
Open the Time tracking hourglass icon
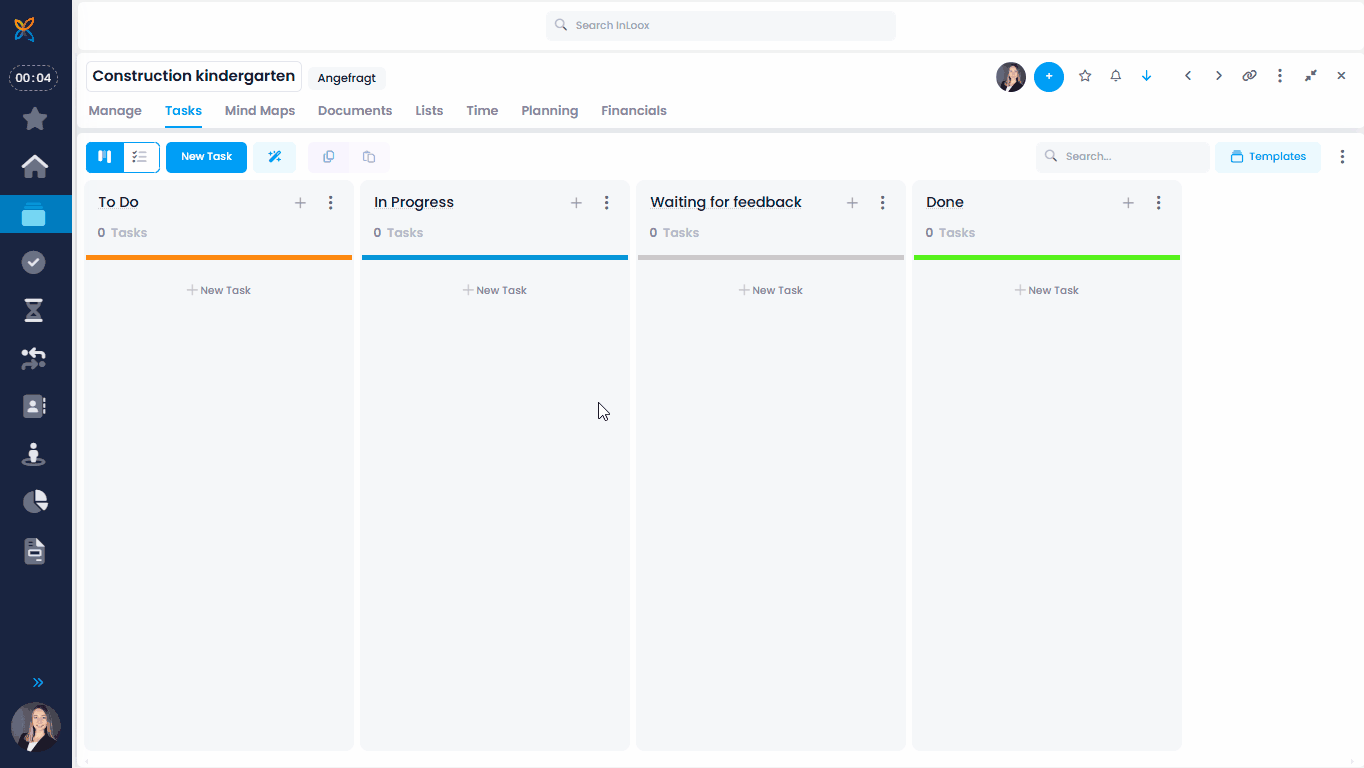pyautogui.click(x=33, y=310)
